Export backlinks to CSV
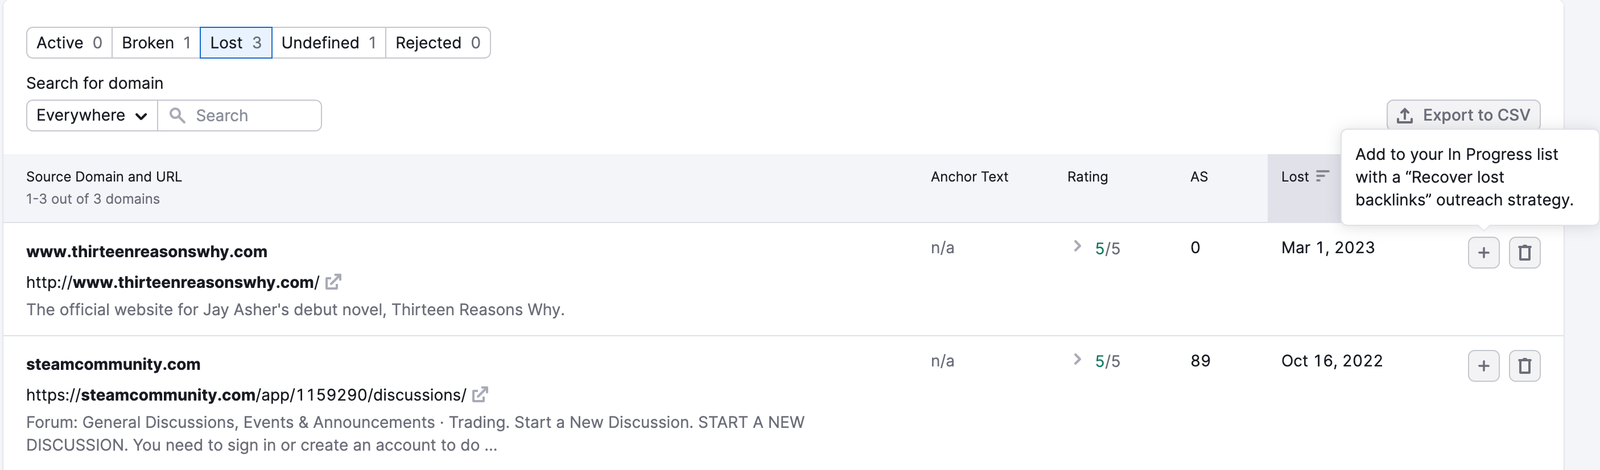Viewport: 1600px width, 470px height. [x=1463, y=116]
